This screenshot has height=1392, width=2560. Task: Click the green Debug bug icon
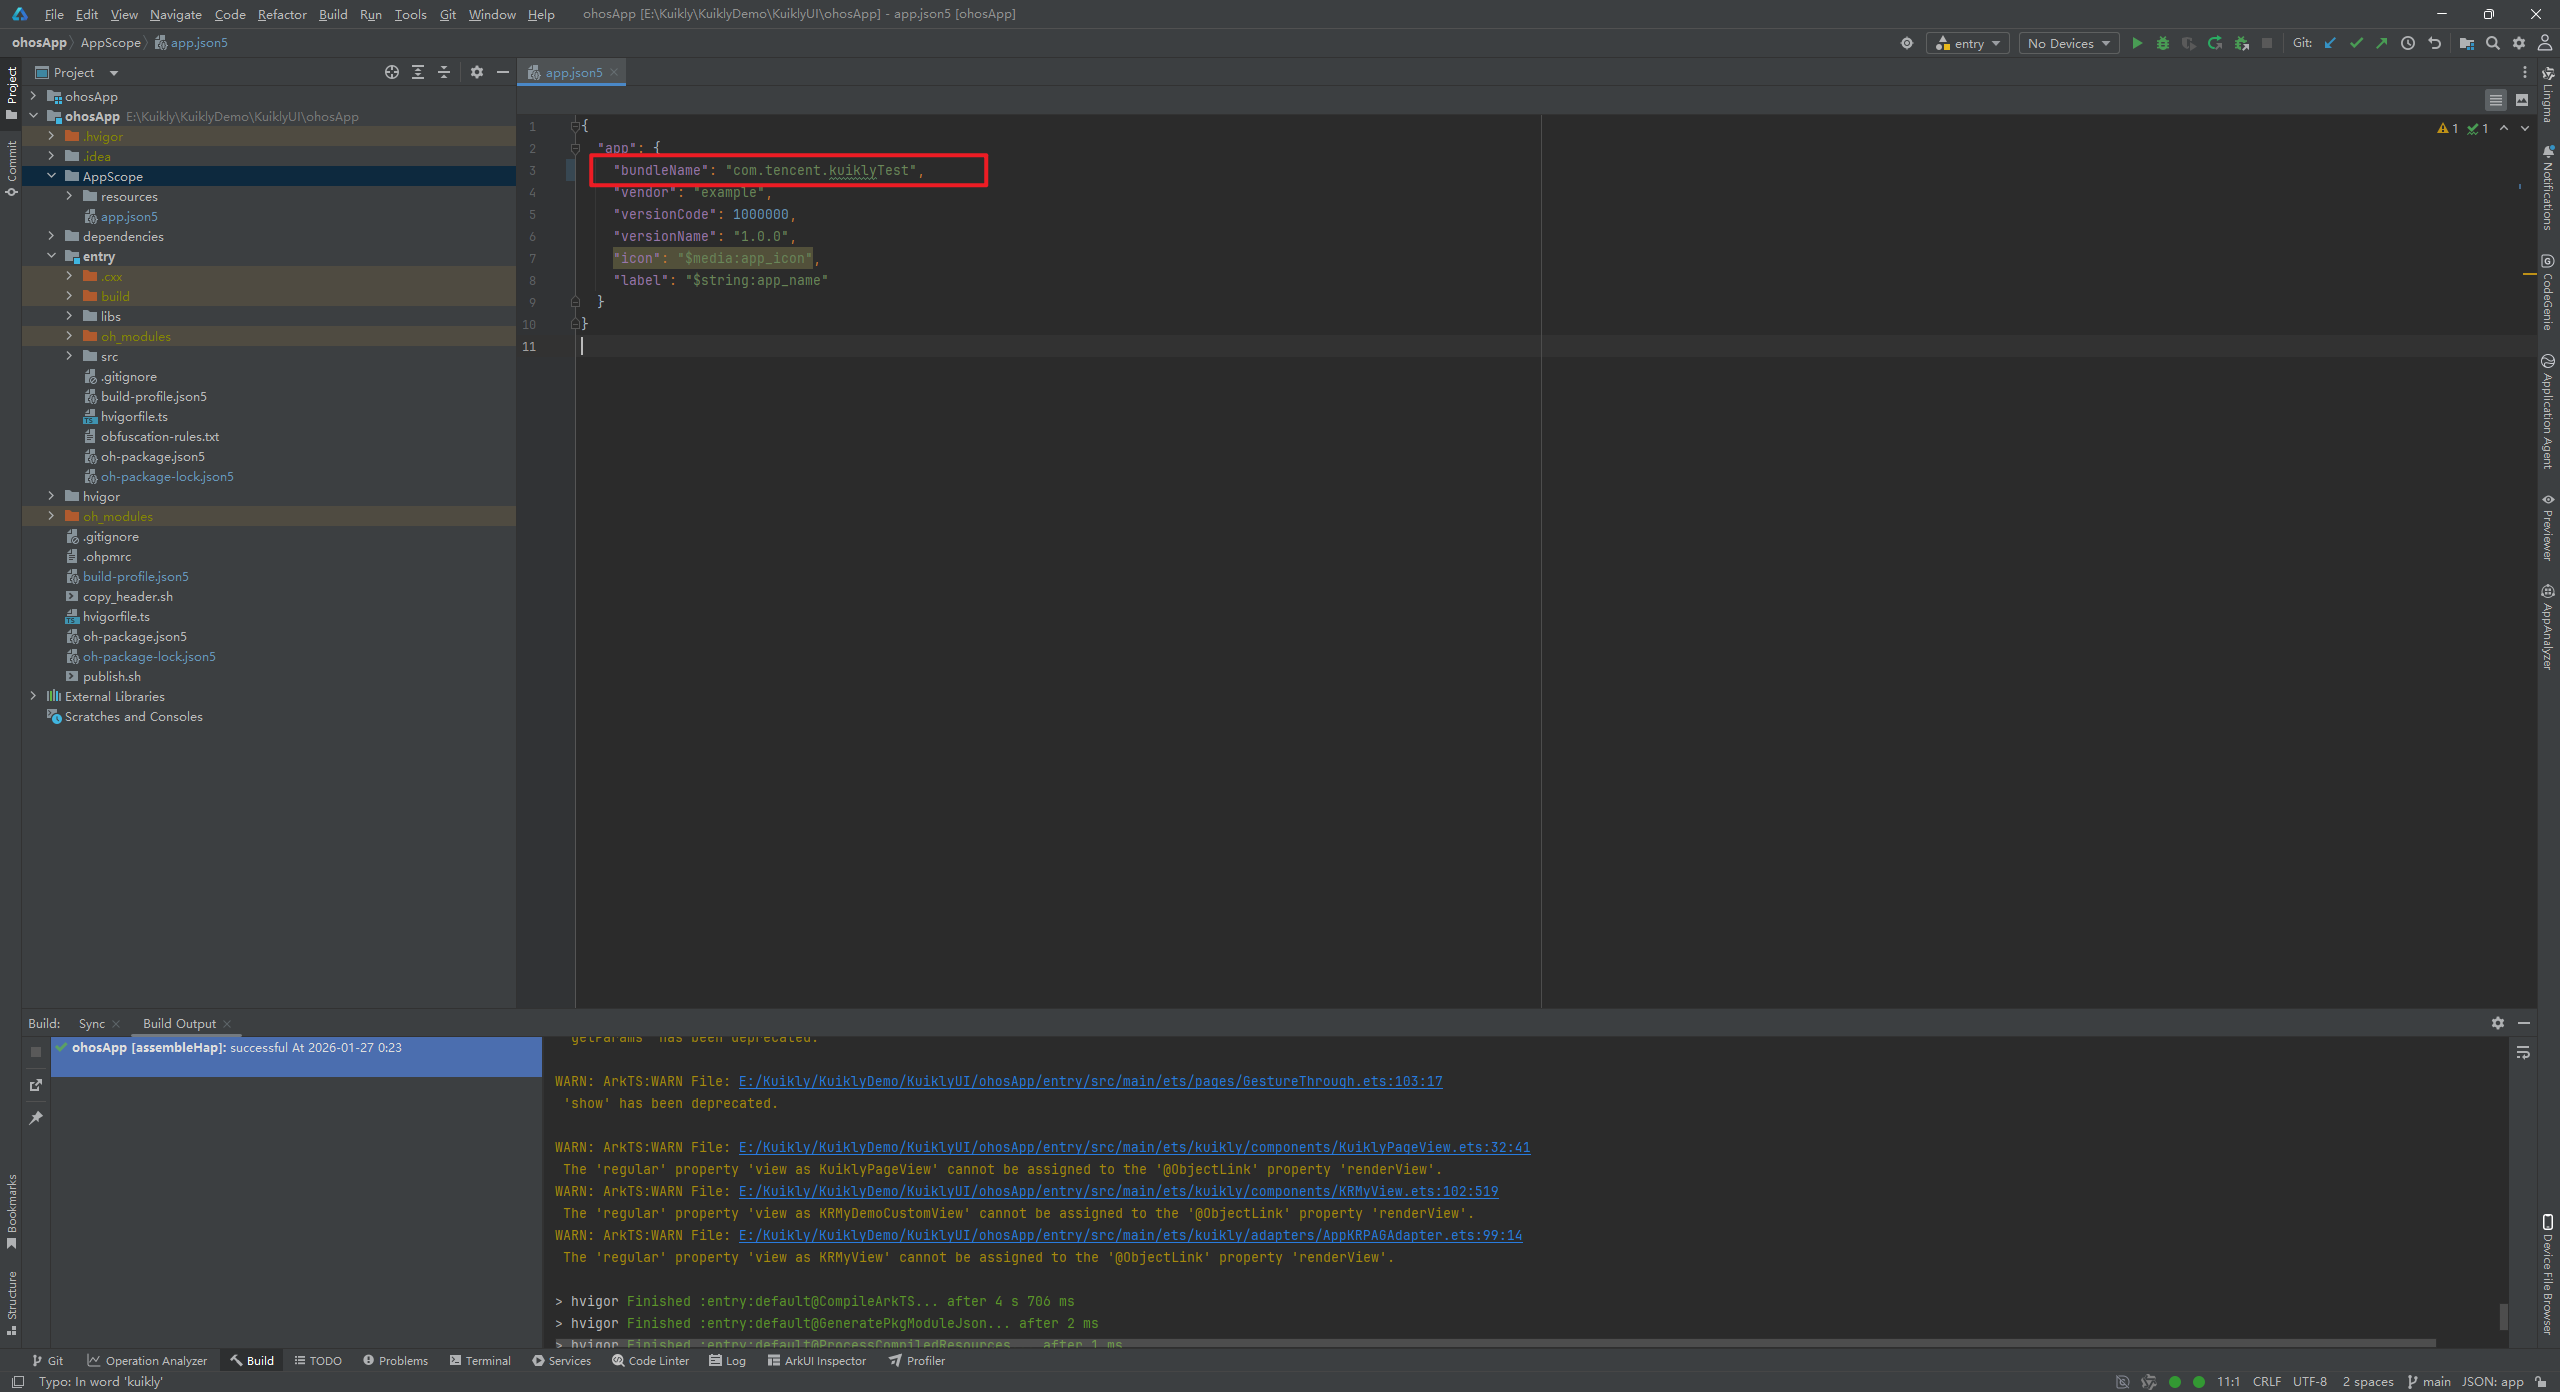coord(2163,43)
